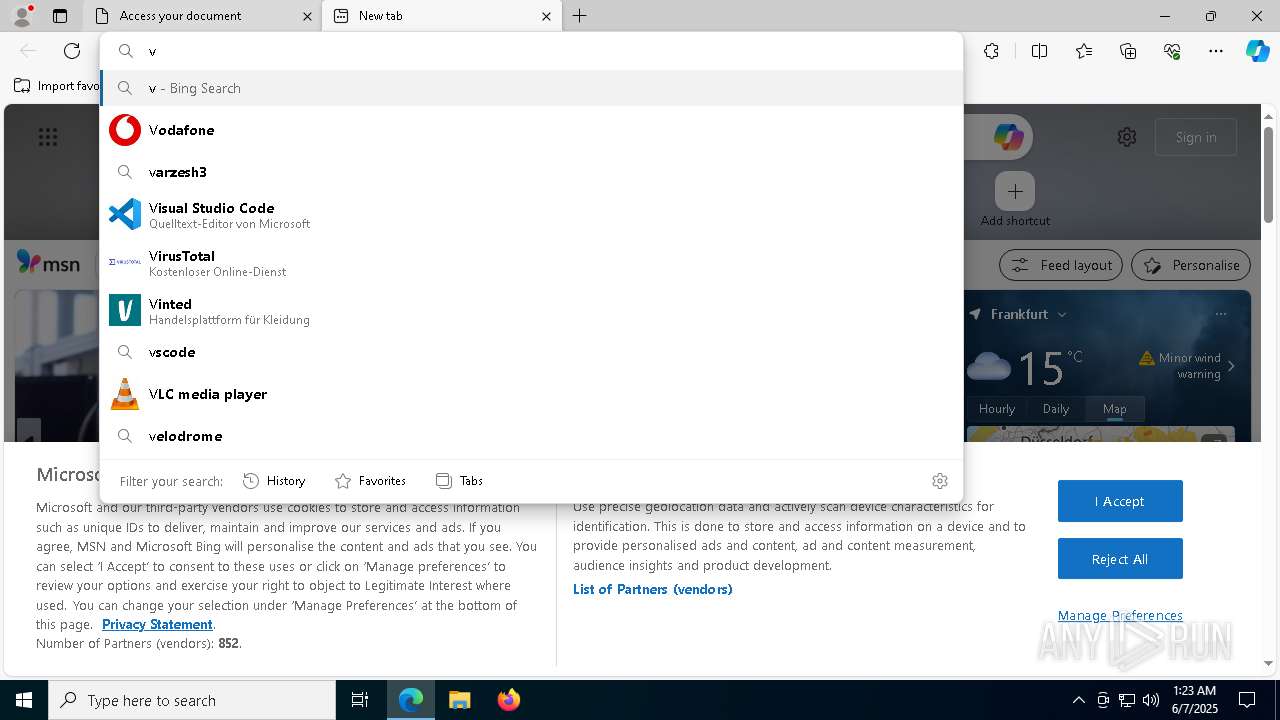Select the Visual Studio Code suggestion
Image resolution: width=1280 pixels, height=720 pixels.
point(531,214)
